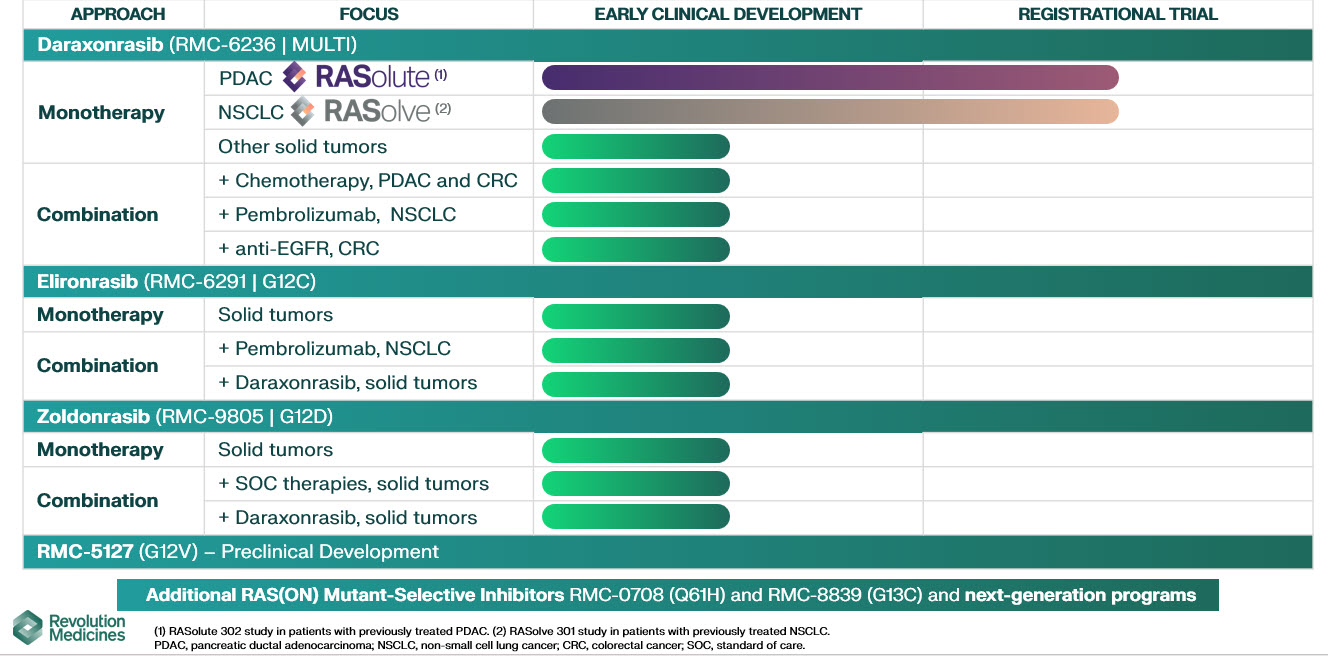The image size is (1328, 656).
Task: Click the Monotherapy label in the Zoldonrasib section
Action: coord(100,450)
